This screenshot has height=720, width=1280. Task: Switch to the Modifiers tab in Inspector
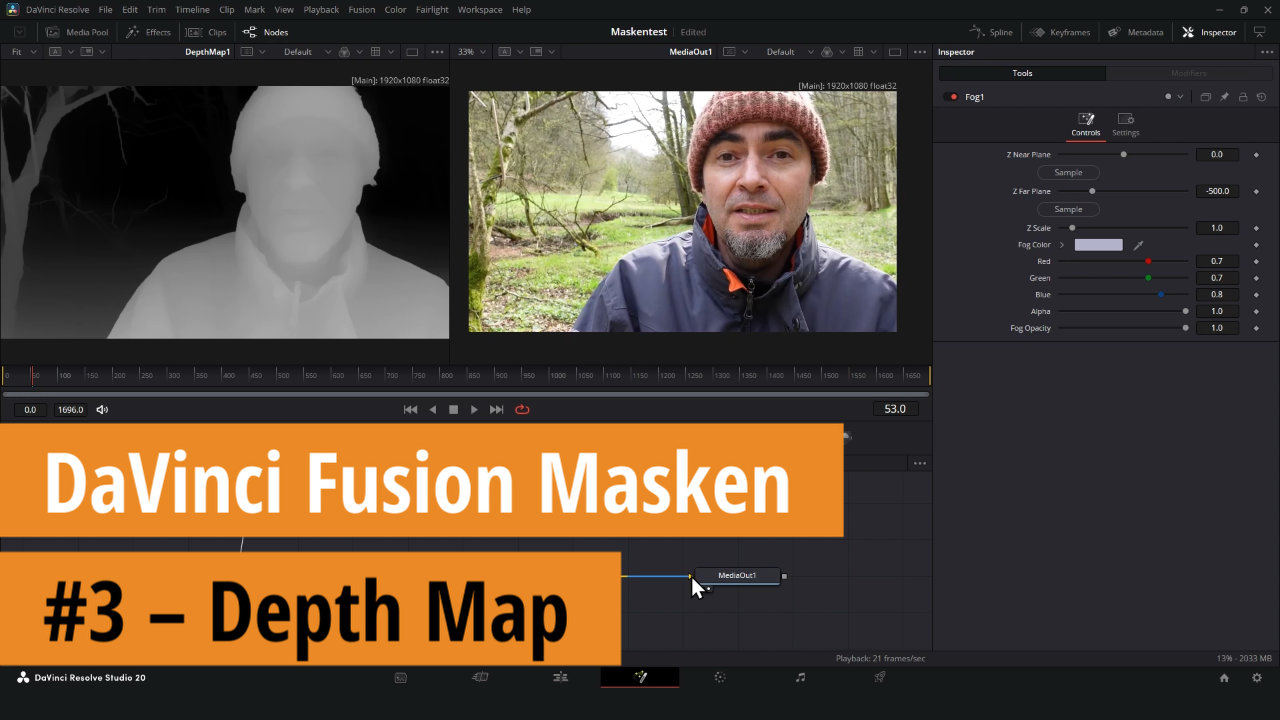1188,73
